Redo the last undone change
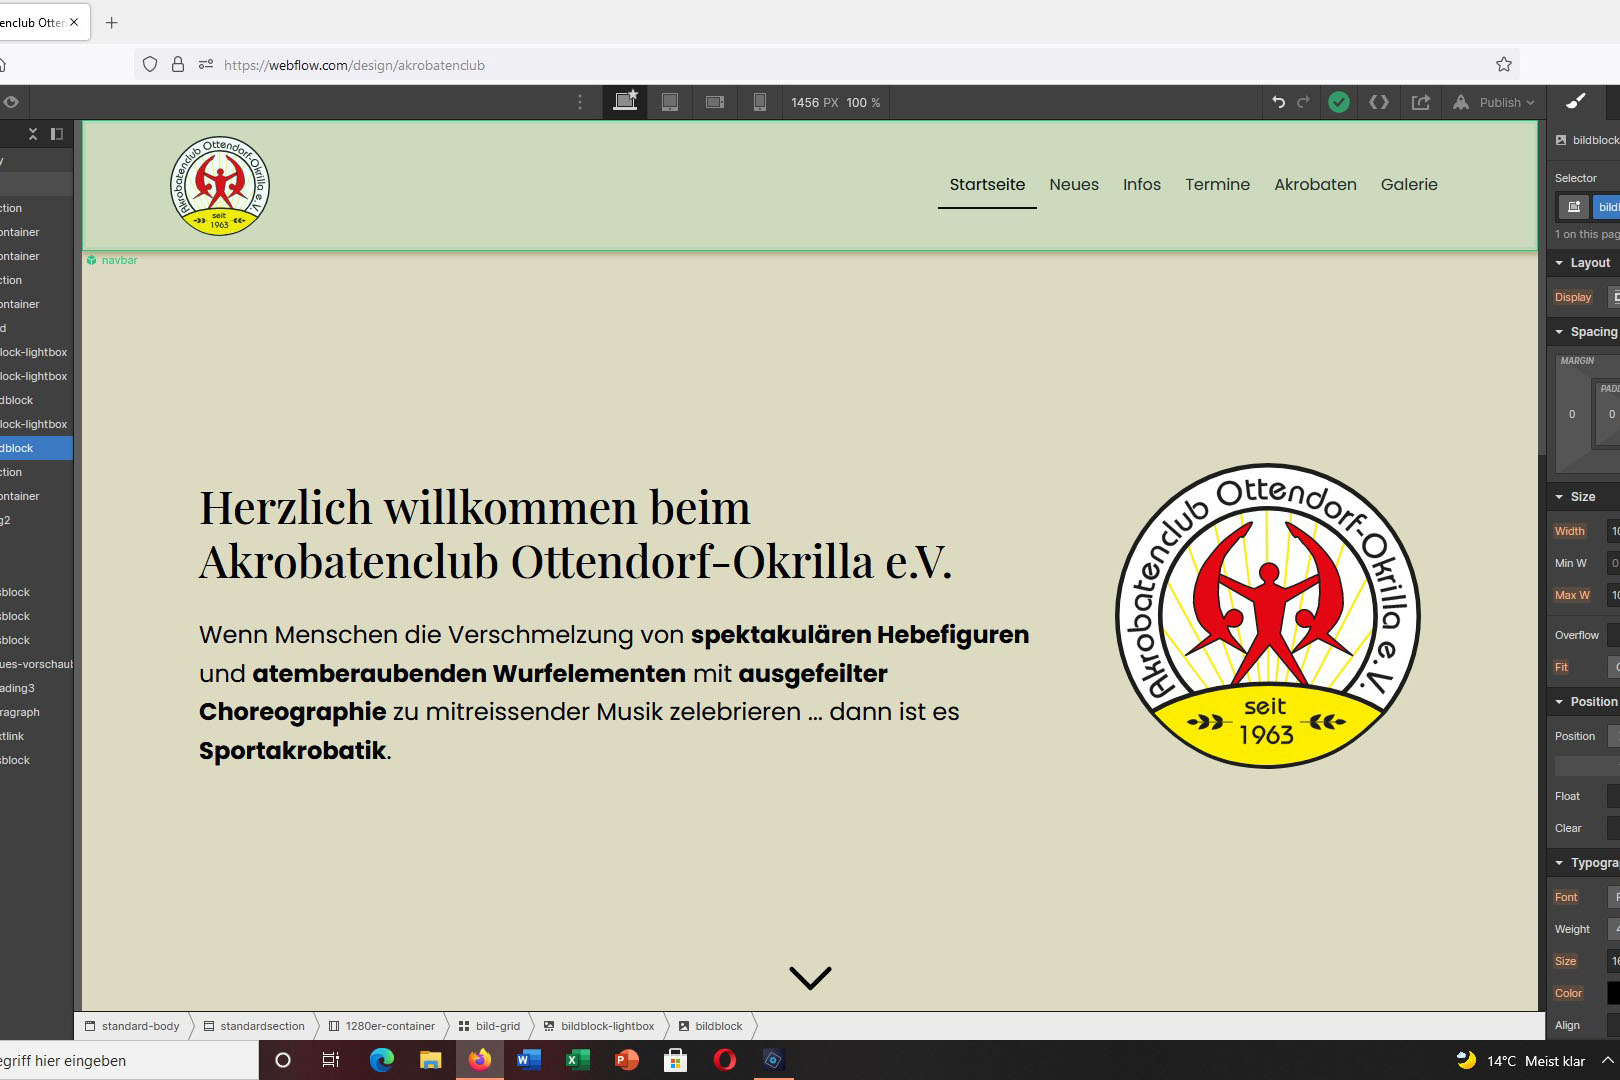 (1303, 102)
